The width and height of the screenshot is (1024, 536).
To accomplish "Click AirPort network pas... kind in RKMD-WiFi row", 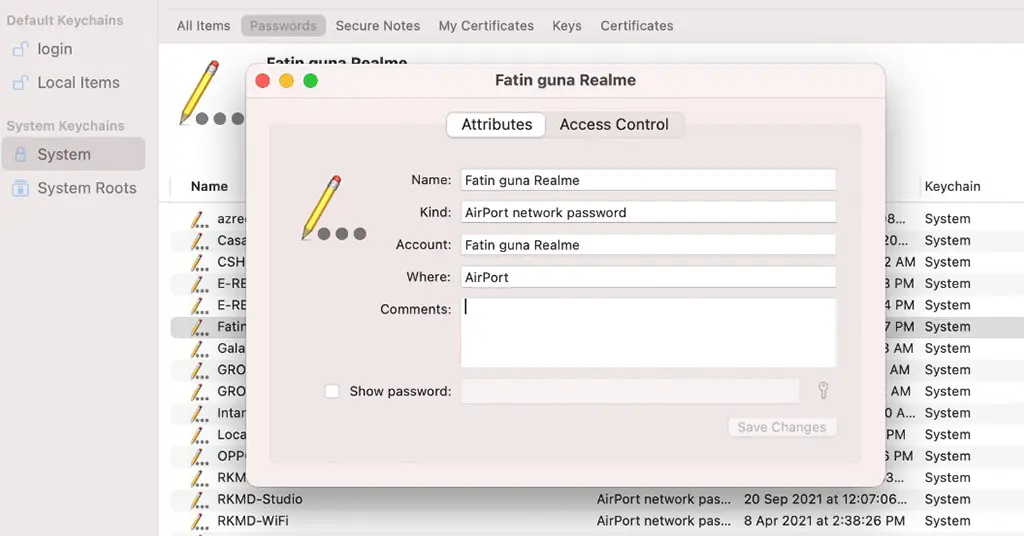I will [x=664, y=520].
